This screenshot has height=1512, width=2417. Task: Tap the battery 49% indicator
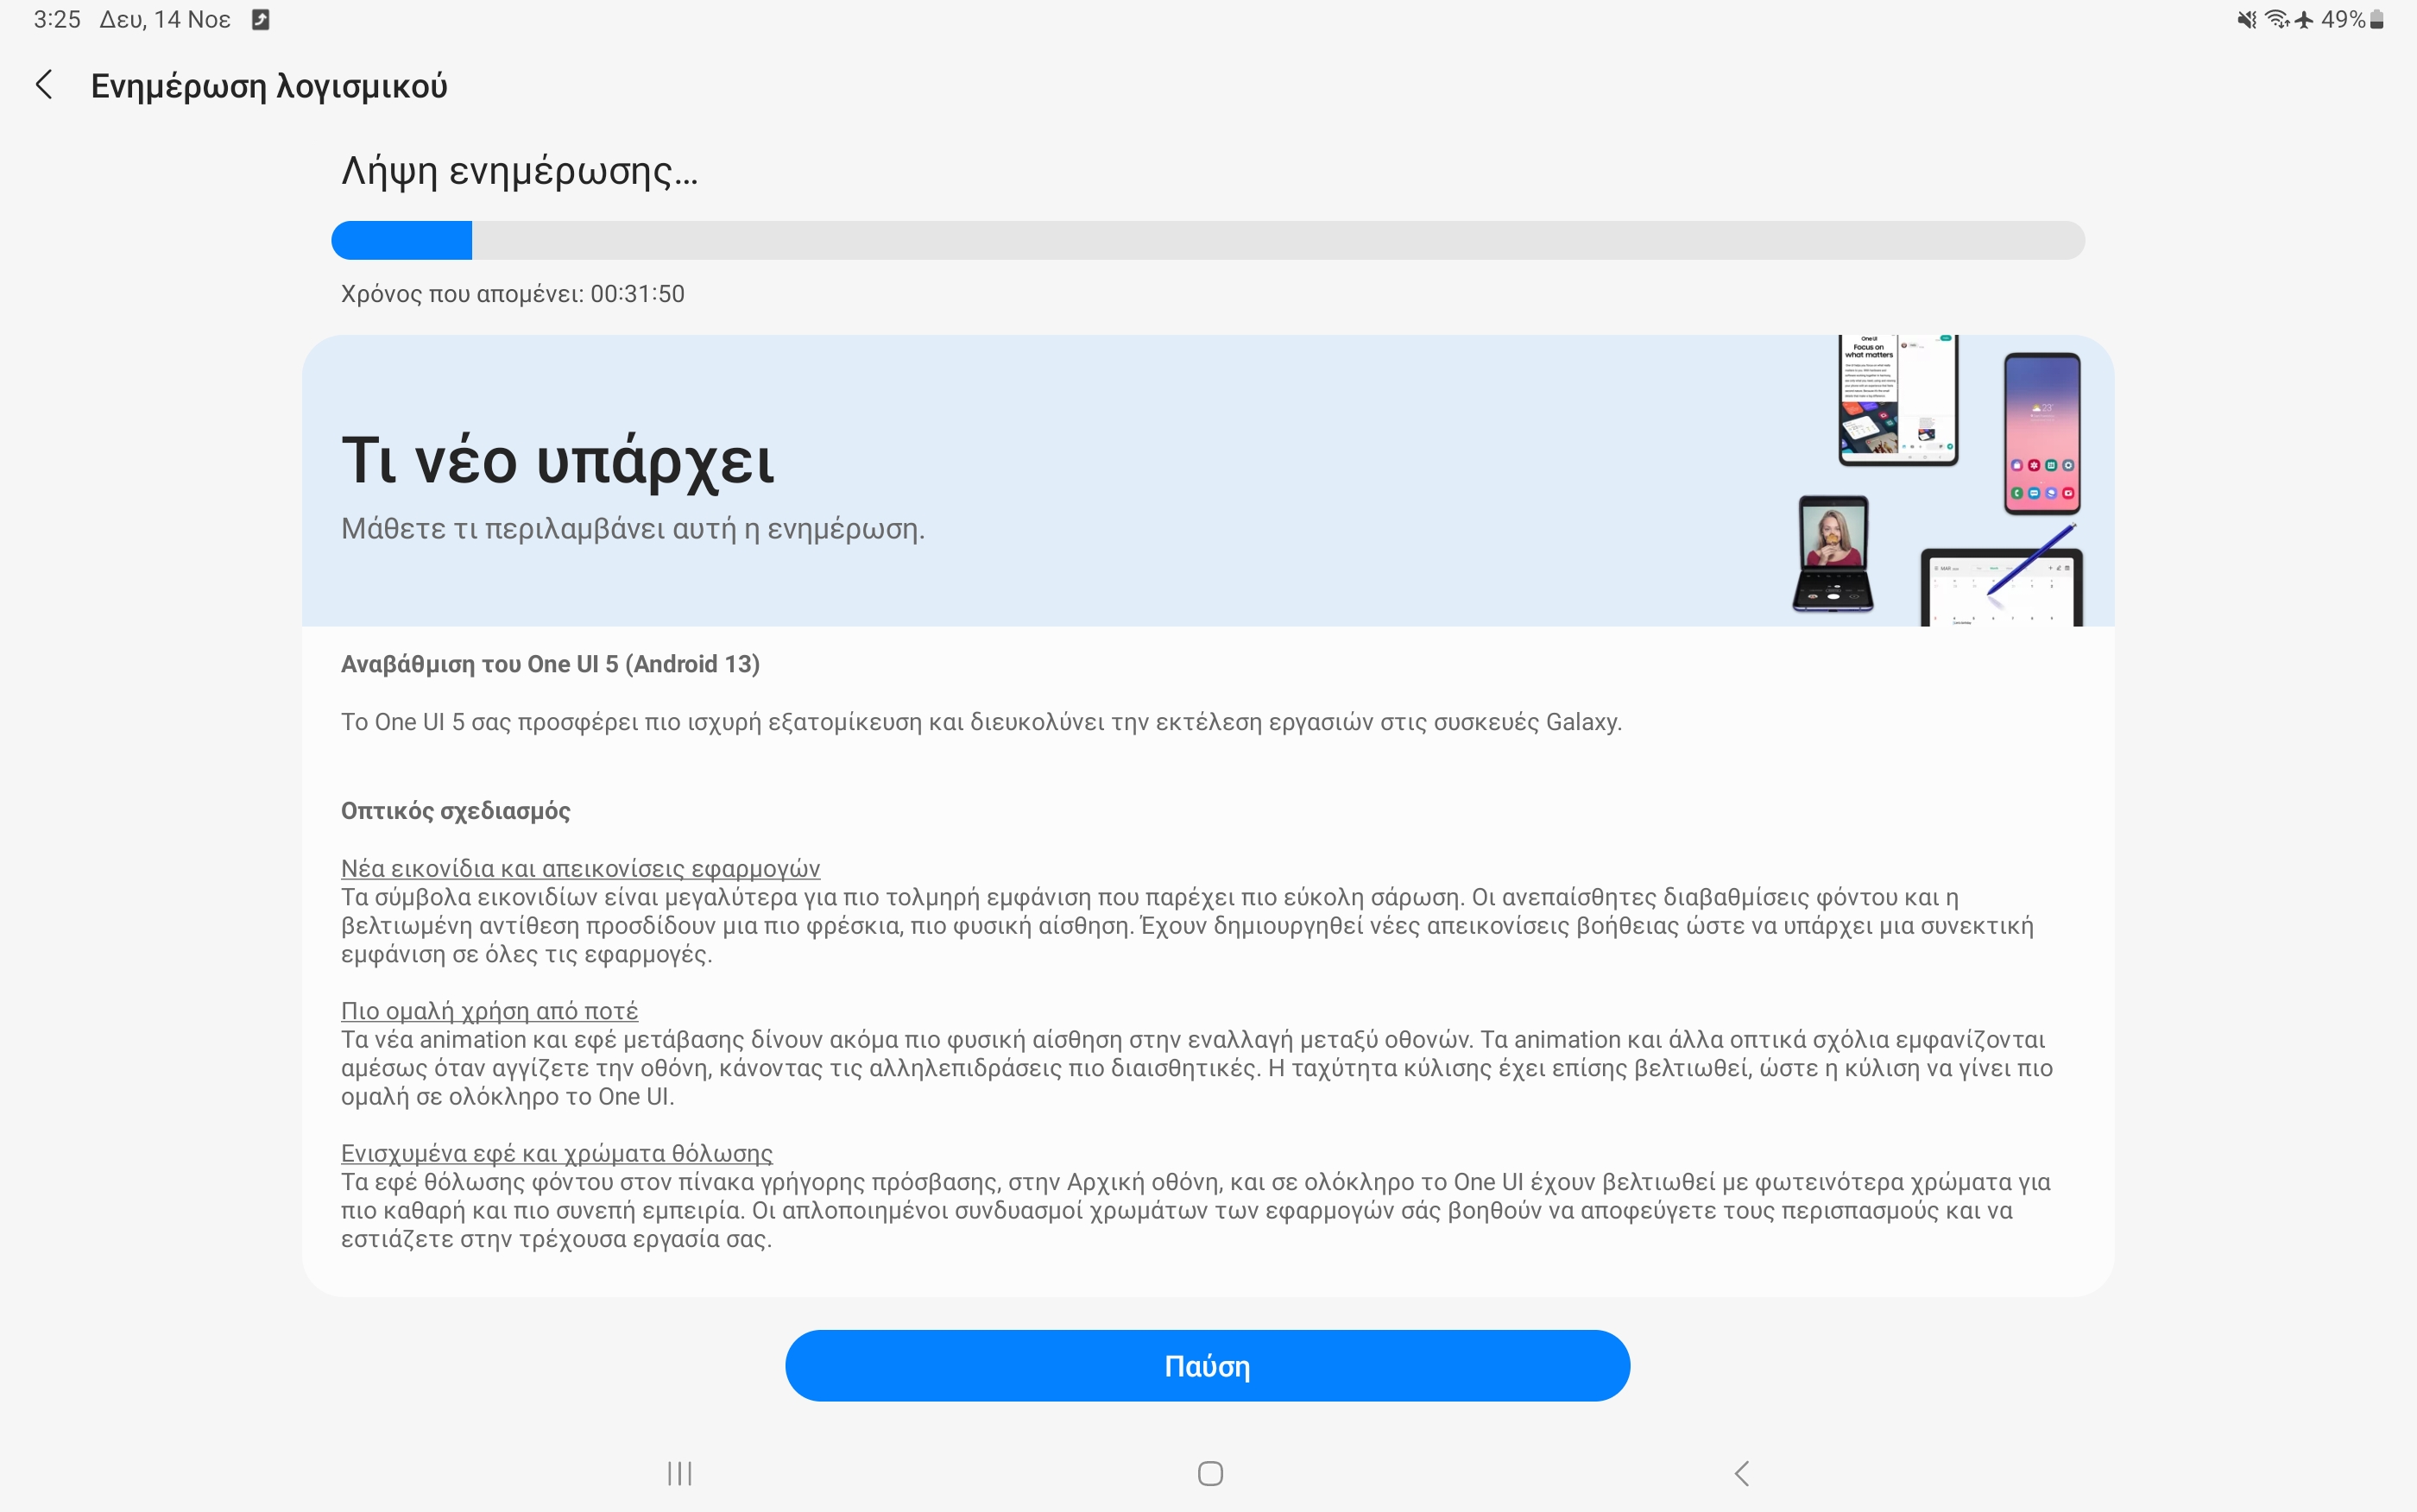click(2352, 19)
